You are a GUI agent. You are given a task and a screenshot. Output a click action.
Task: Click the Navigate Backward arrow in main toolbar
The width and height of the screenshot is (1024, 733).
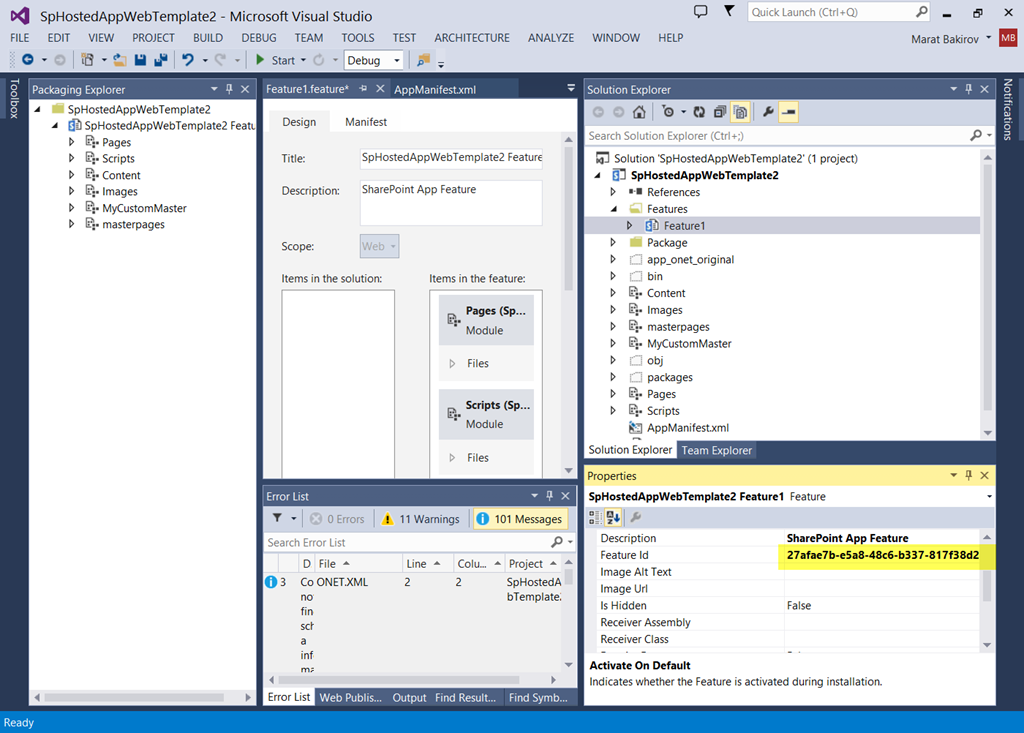pos(27,59)
